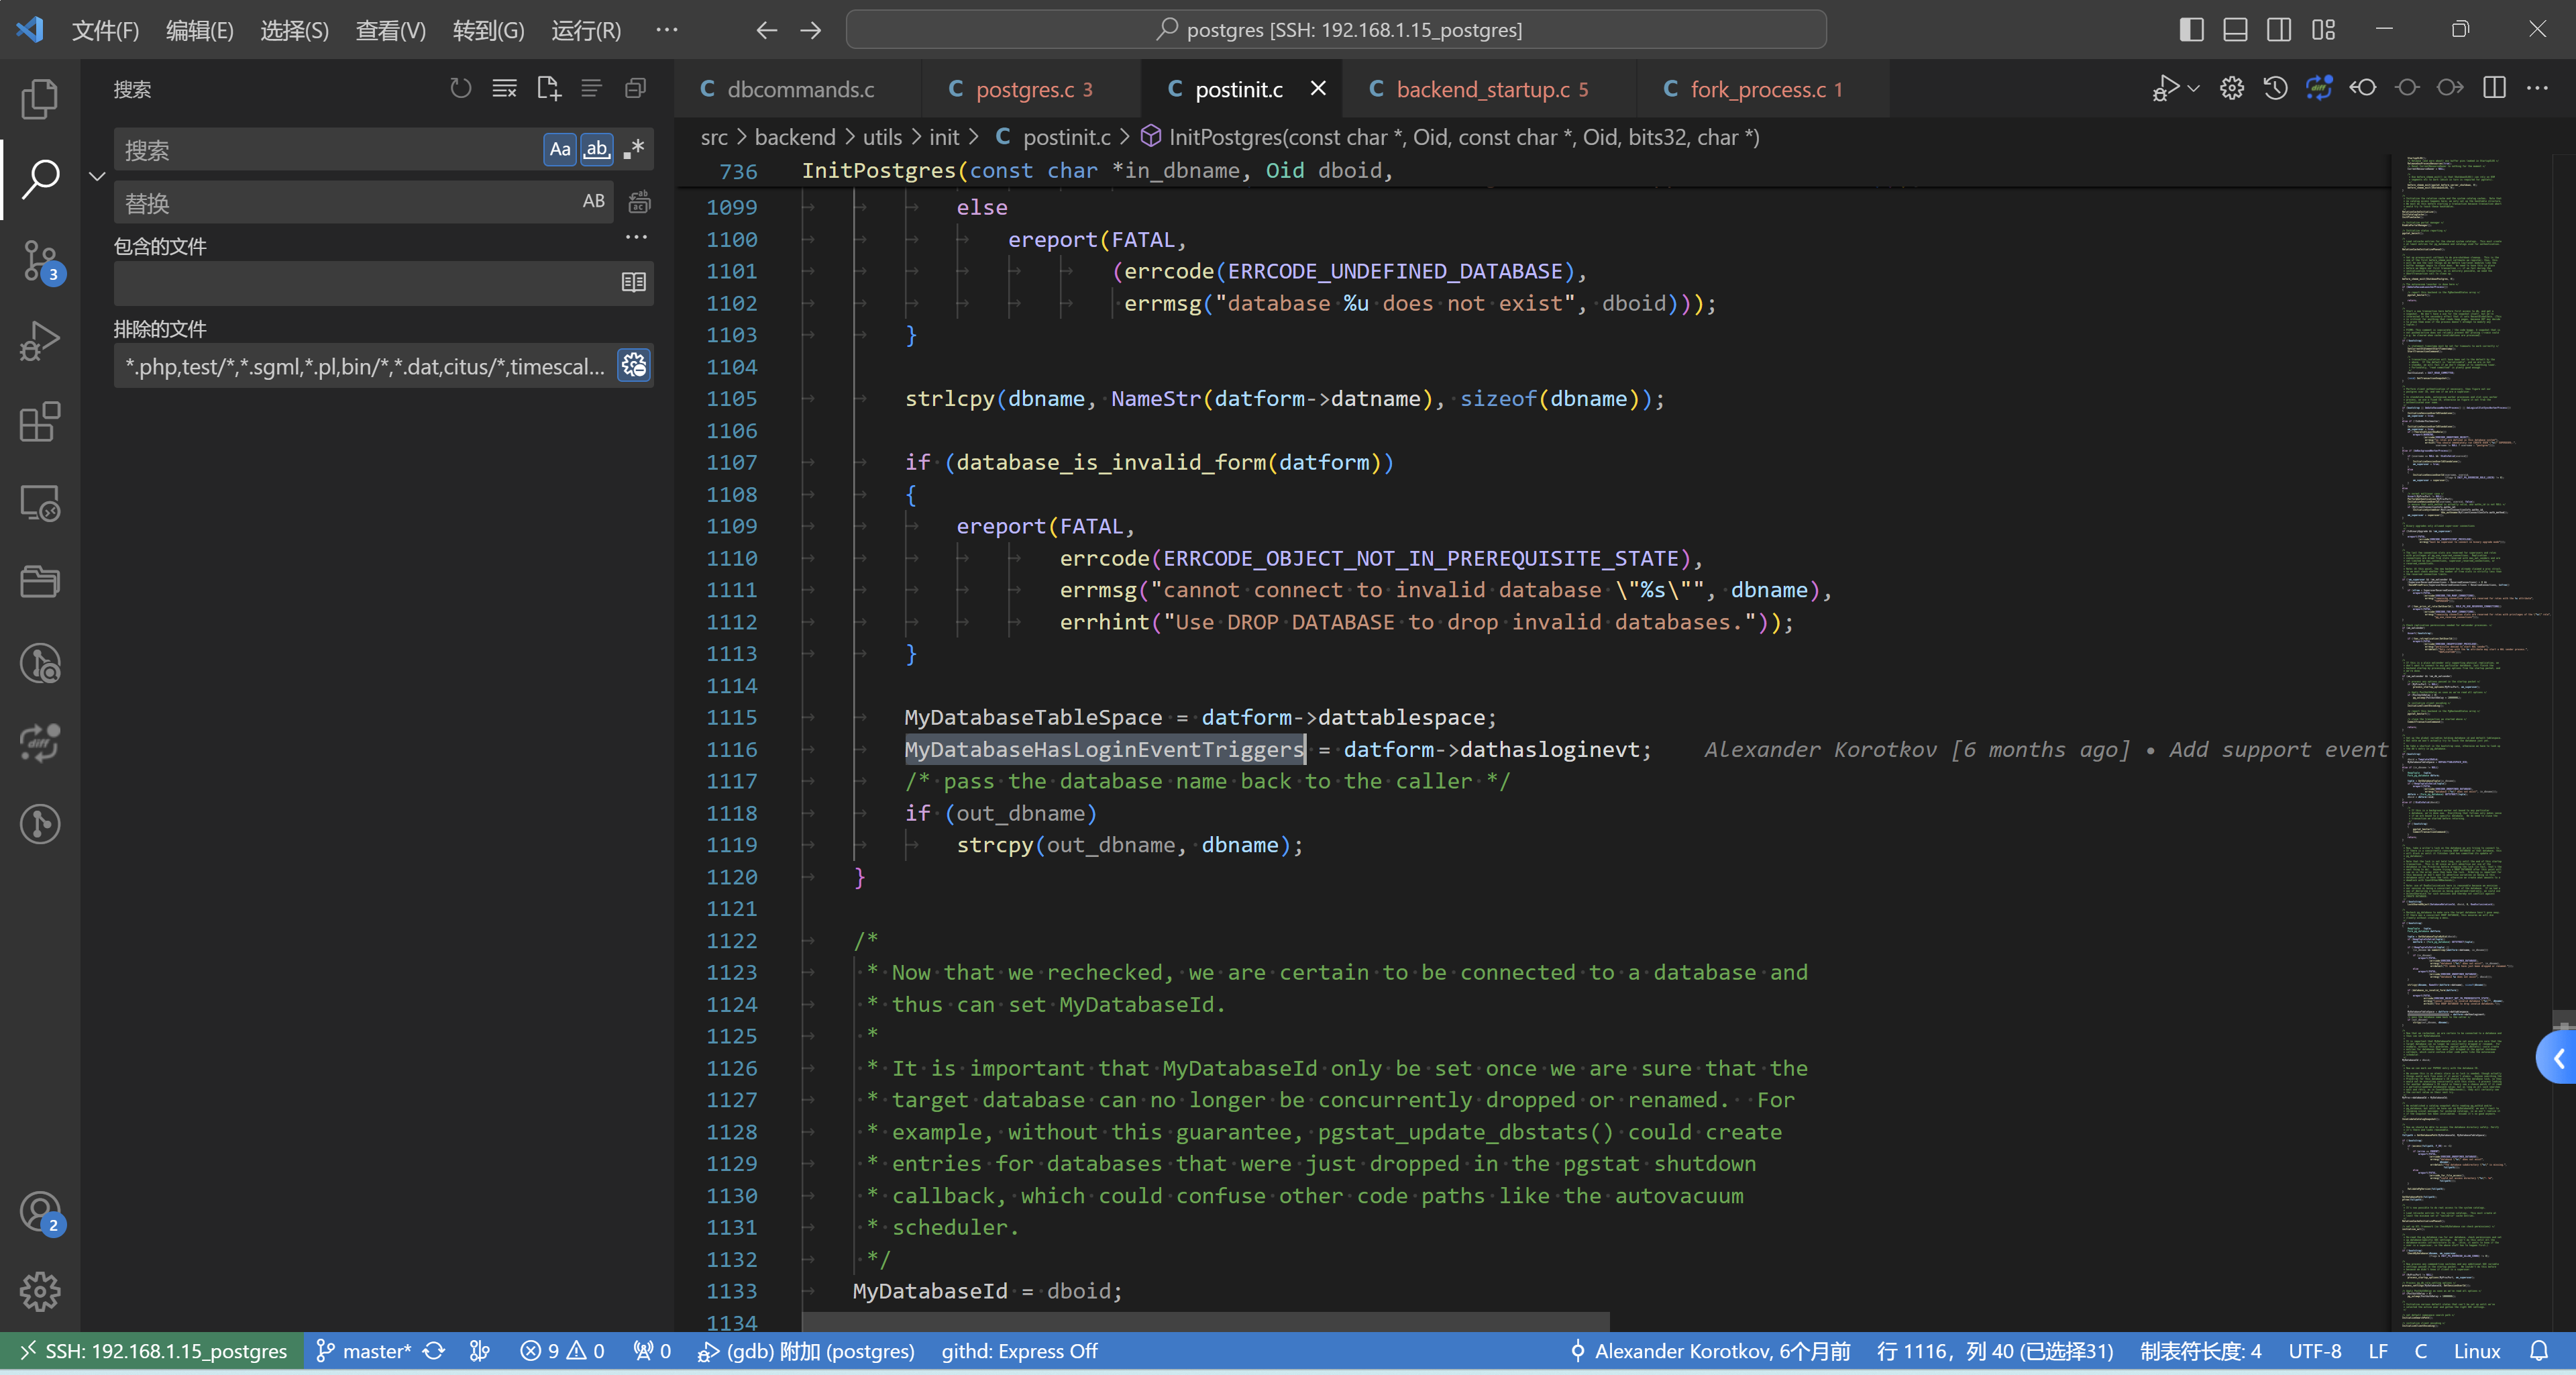Toggle Match Whole Word option

pos(596,150)
